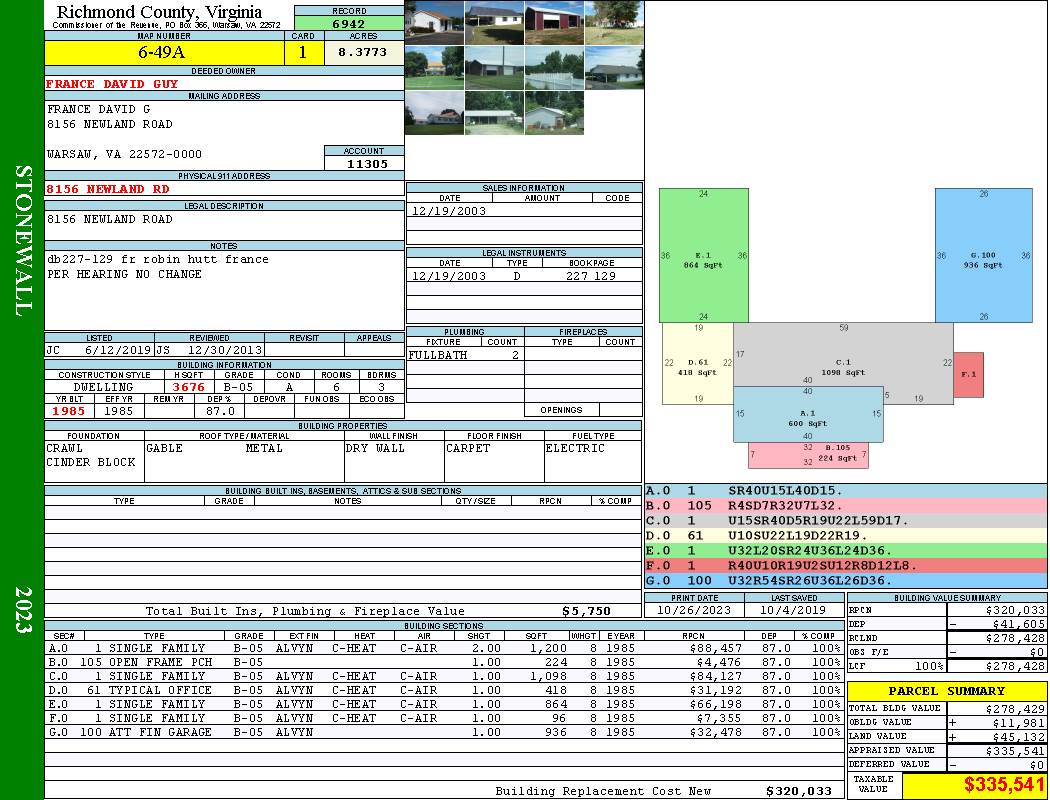Click the LAND VALUE $45,132

[1019, 737]
